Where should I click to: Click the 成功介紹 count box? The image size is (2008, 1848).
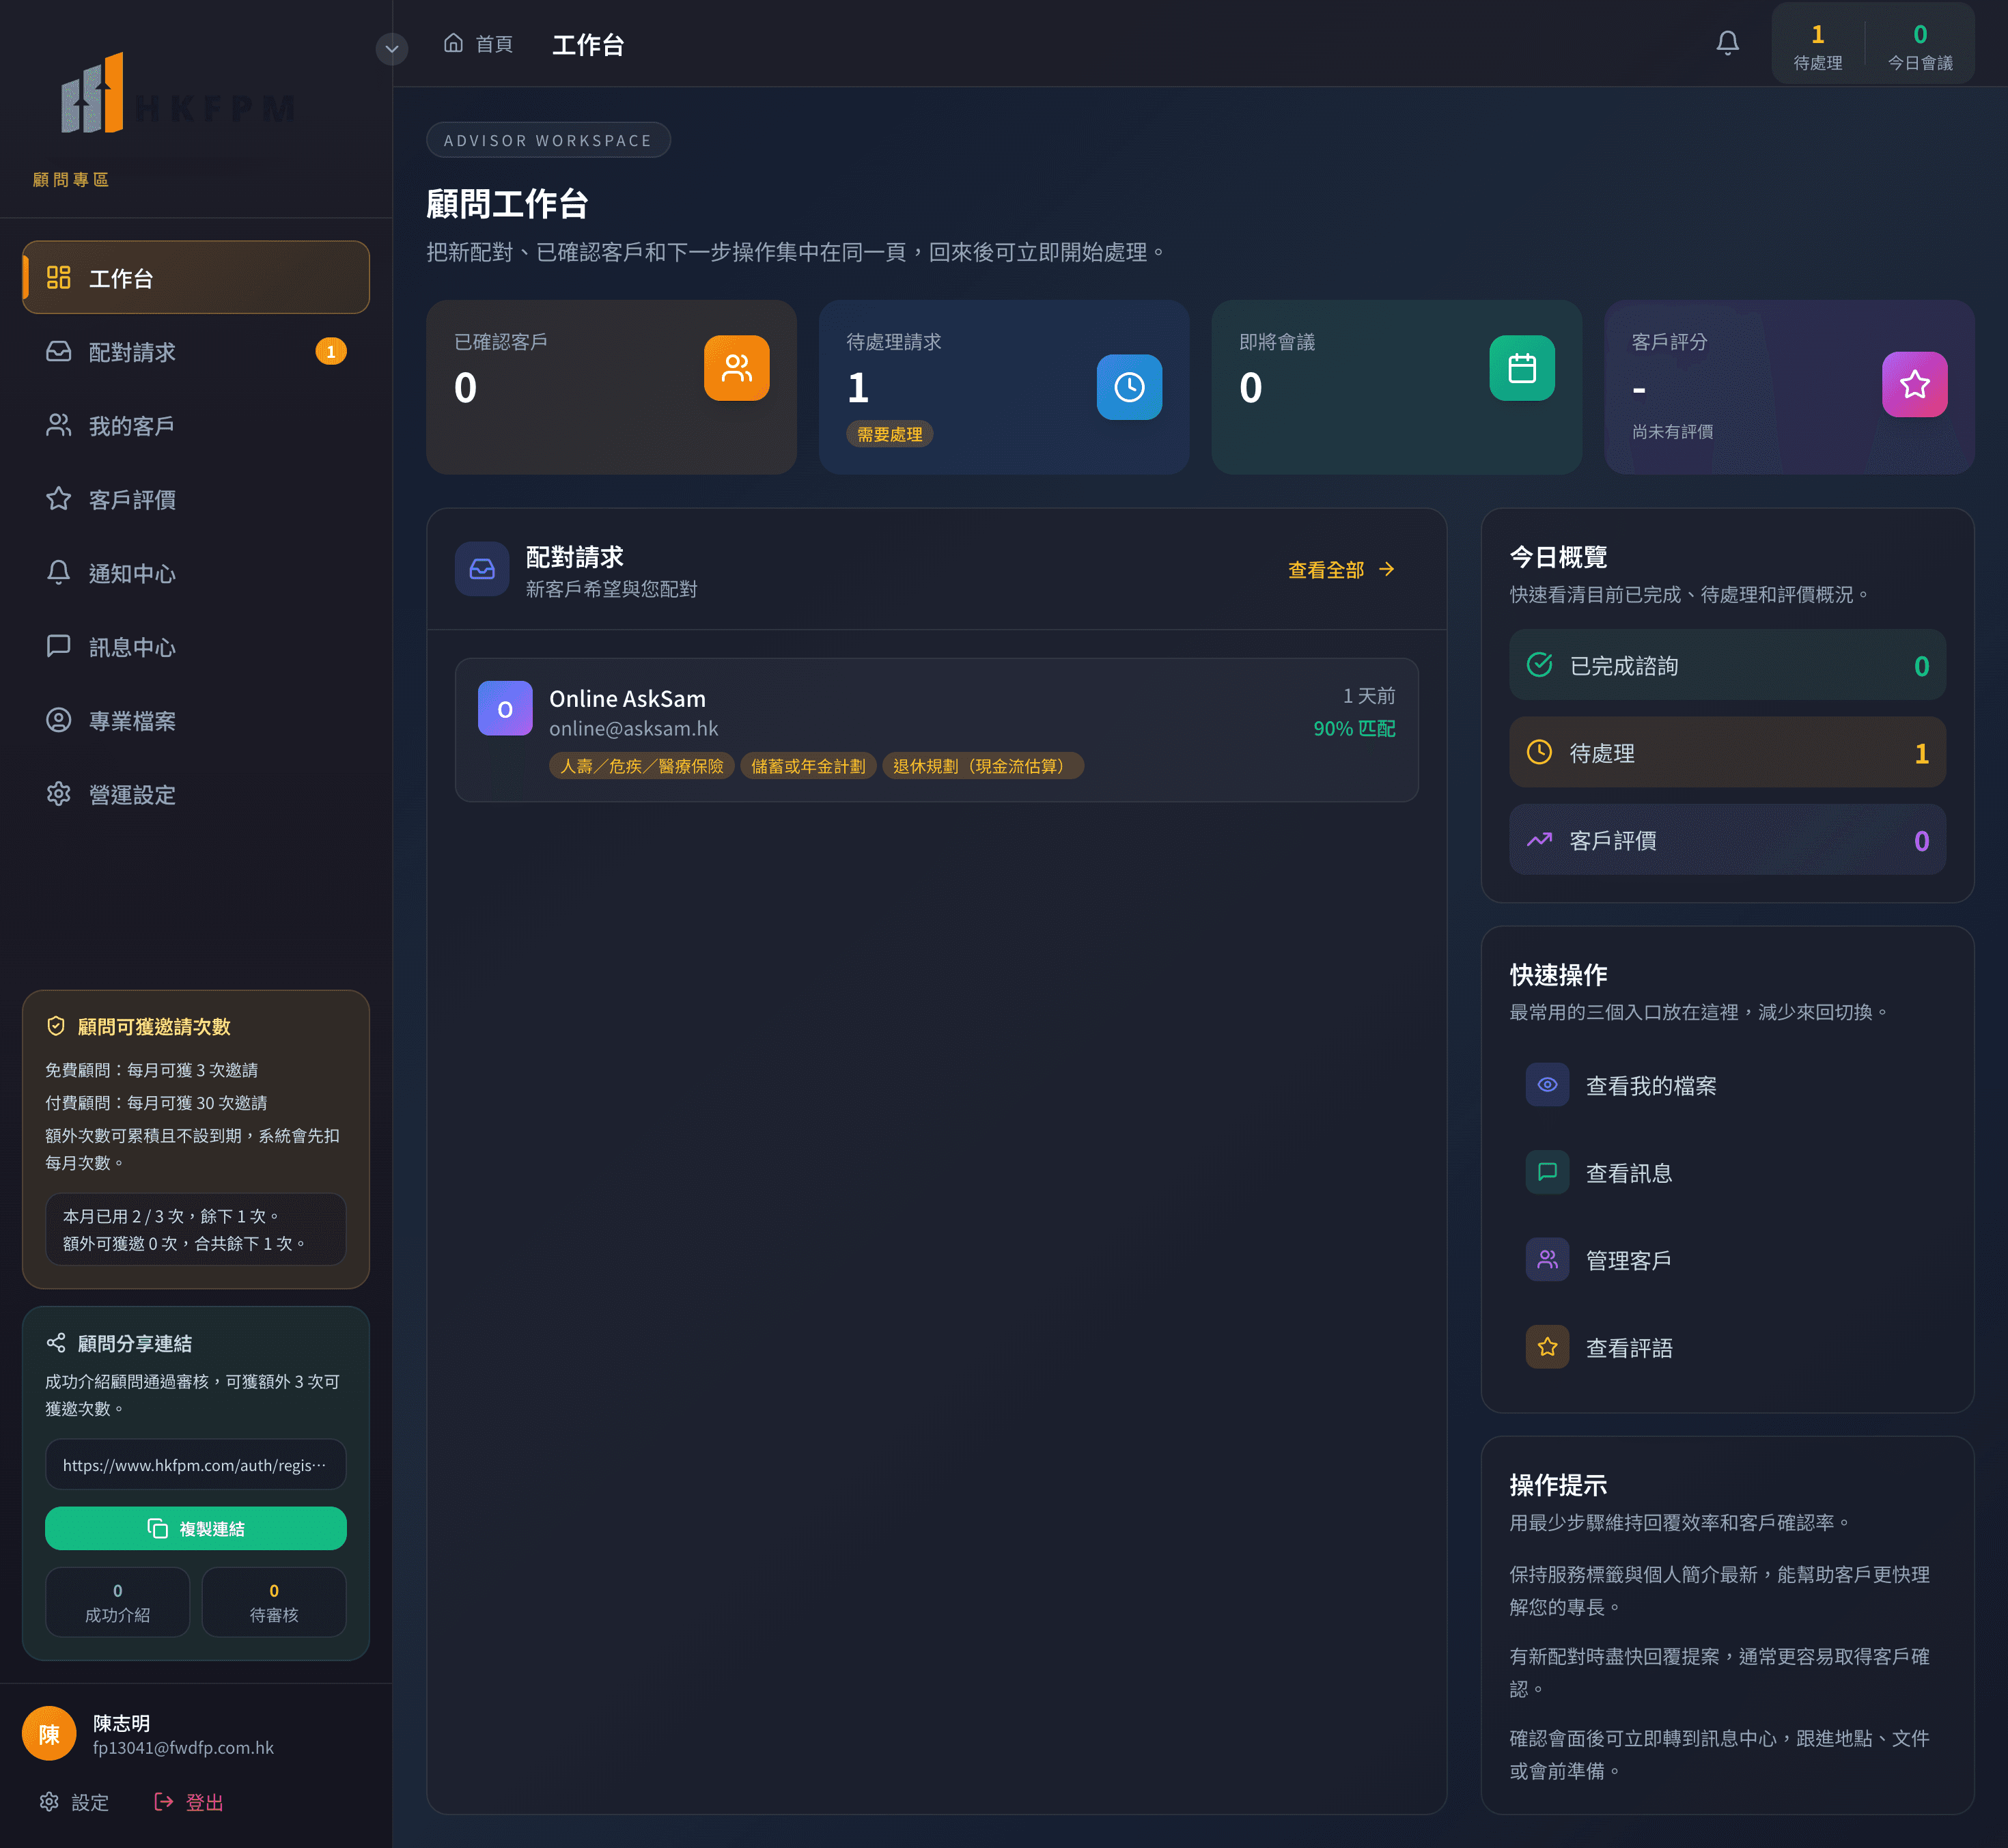(118, 1602)
